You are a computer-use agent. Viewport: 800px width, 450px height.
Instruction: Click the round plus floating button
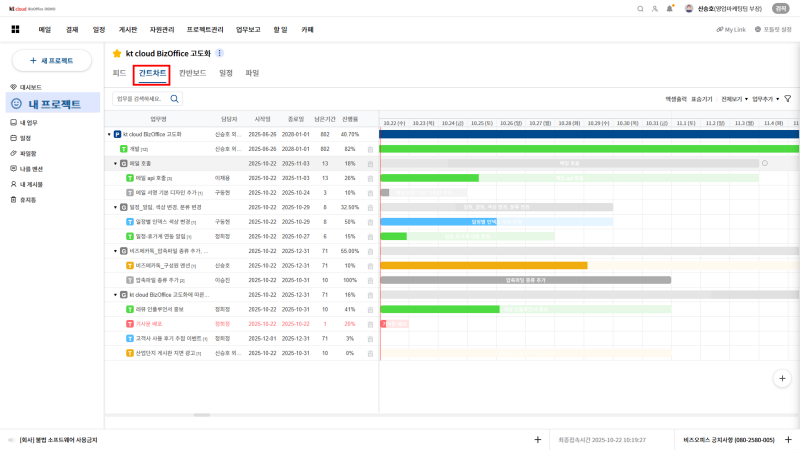coord(783,378)
